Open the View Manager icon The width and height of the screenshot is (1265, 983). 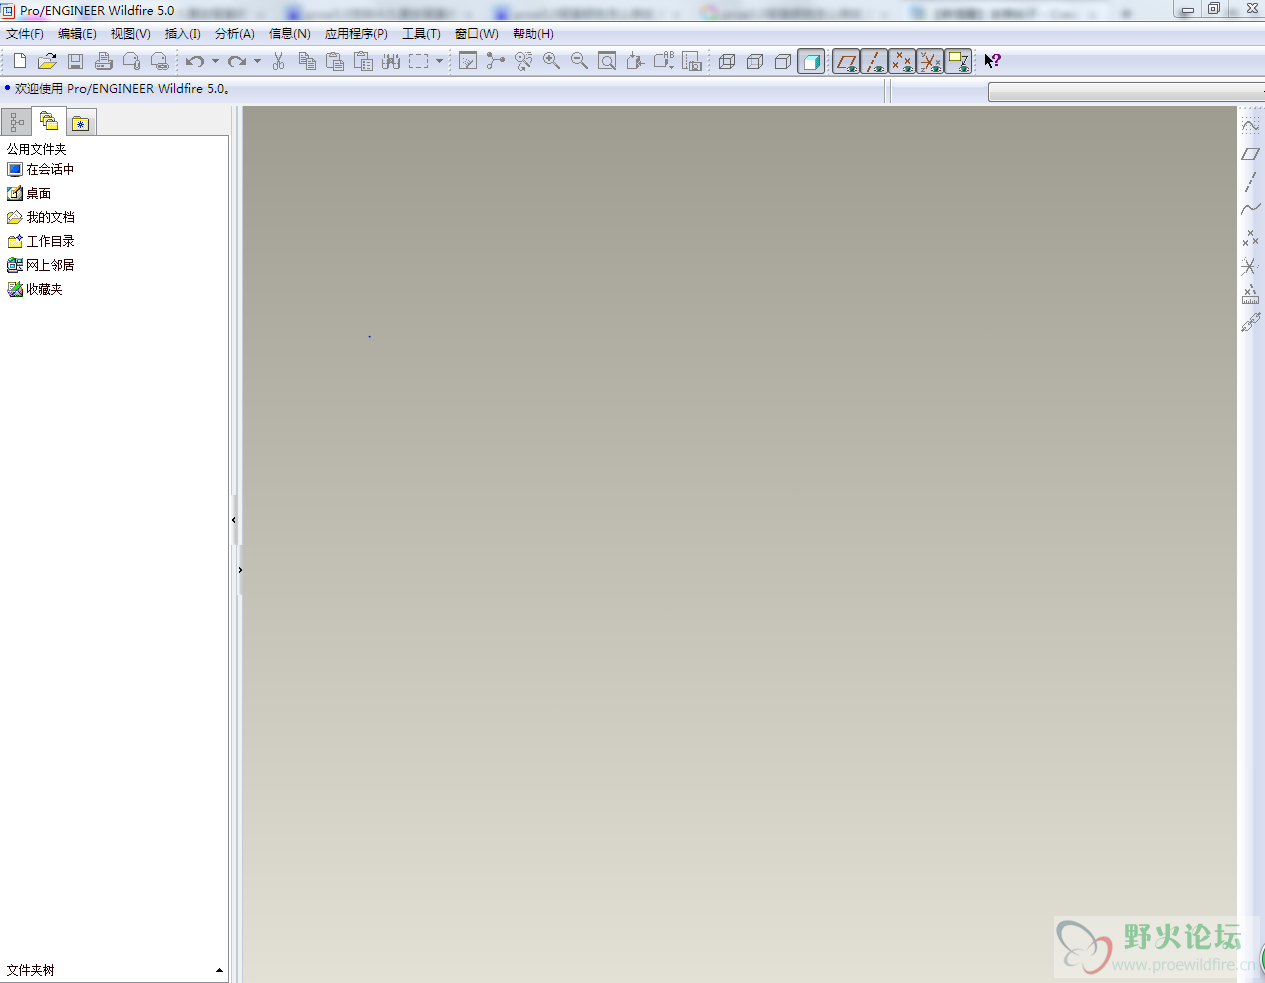coord(691,61)
